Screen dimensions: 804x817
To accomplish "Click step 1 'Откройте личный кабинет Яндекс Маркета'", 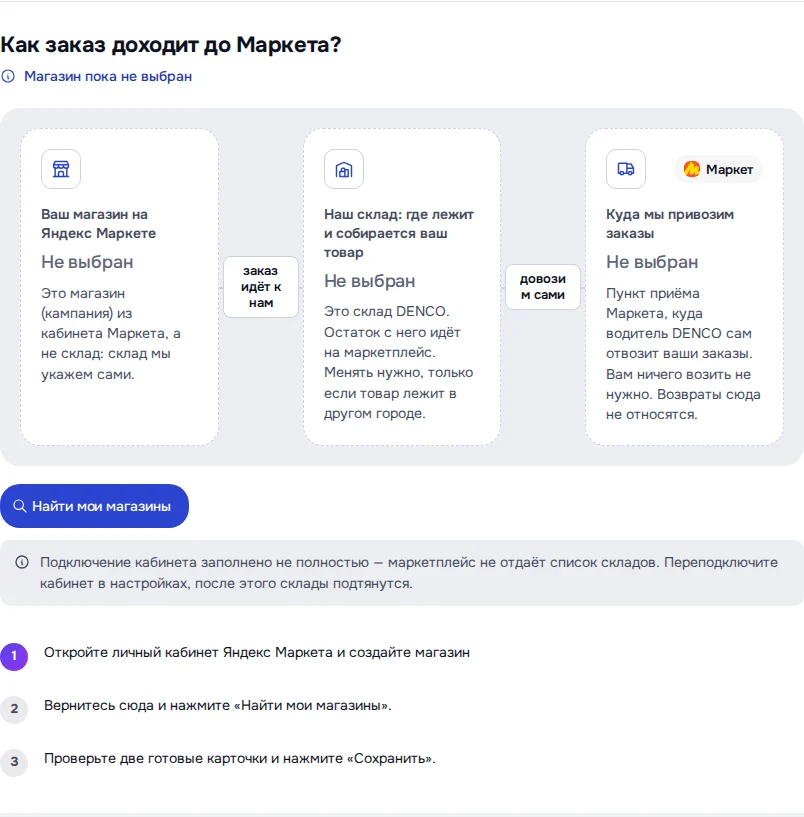I will tap(257, 652).
